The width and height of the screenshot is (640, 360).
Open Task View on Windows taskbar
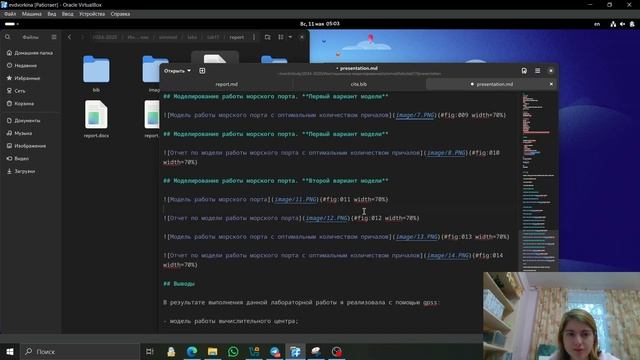pyautogui.click(x=150, y=351)
